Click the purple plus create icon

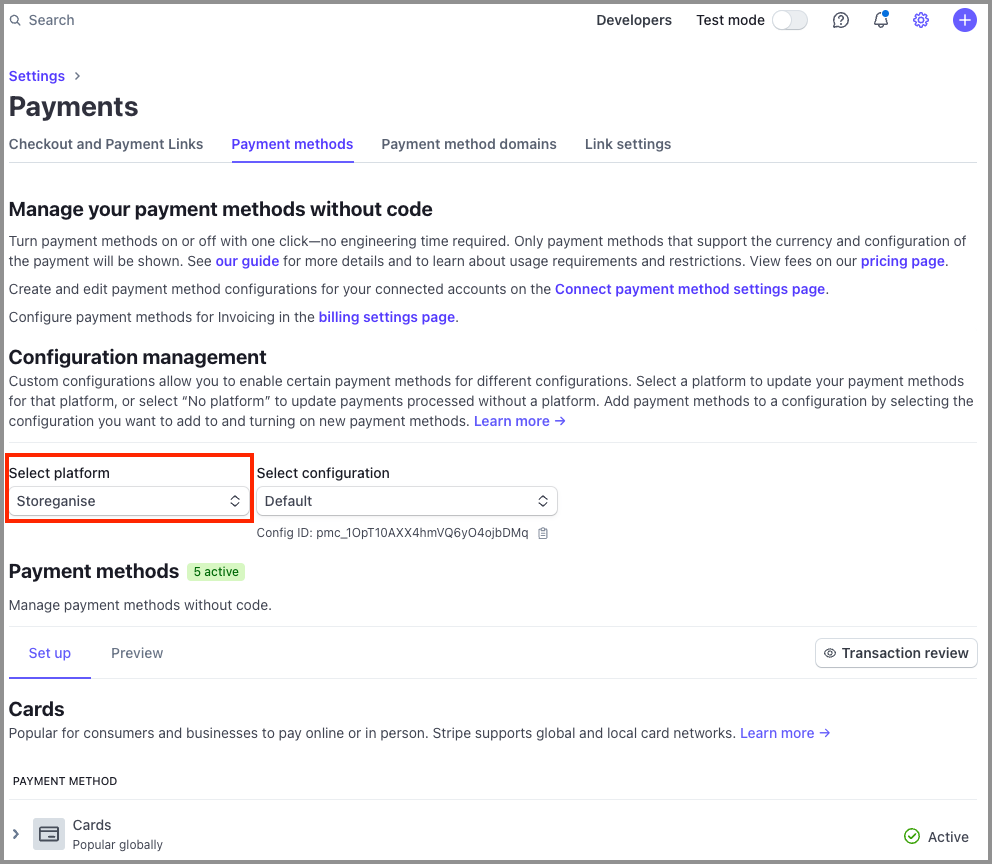964,20
